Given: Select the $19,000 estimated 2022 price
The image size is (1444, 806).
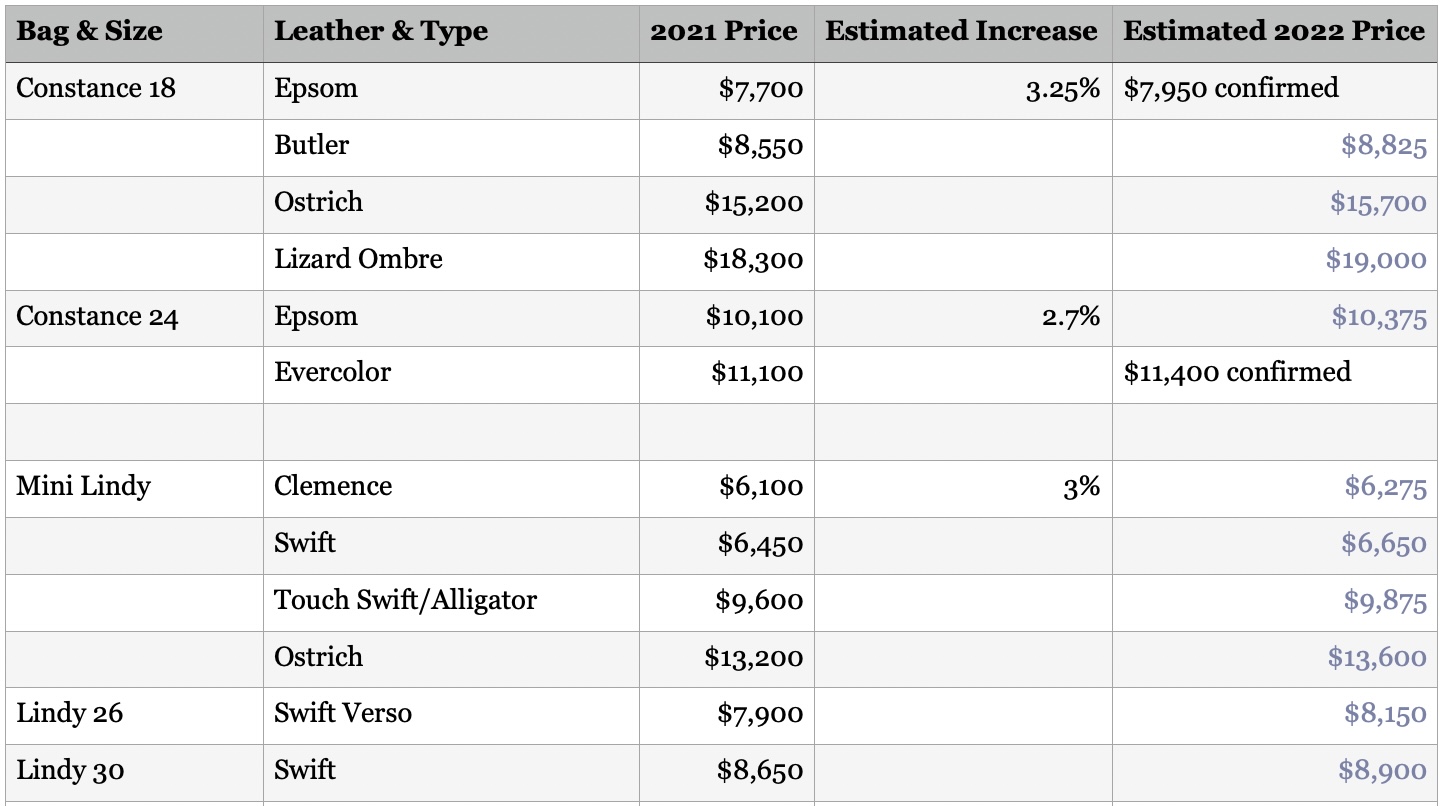Looking at the screenshot, I should click(1376, 260).
